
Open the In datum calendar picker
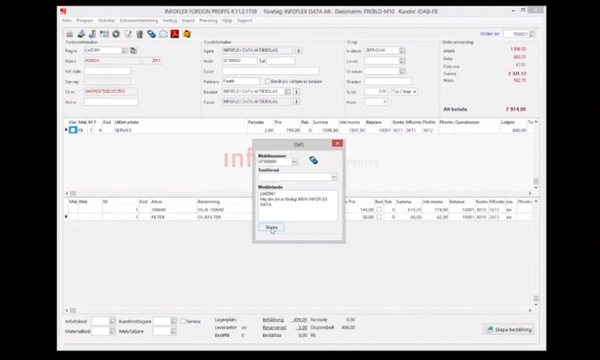[402, 50]
